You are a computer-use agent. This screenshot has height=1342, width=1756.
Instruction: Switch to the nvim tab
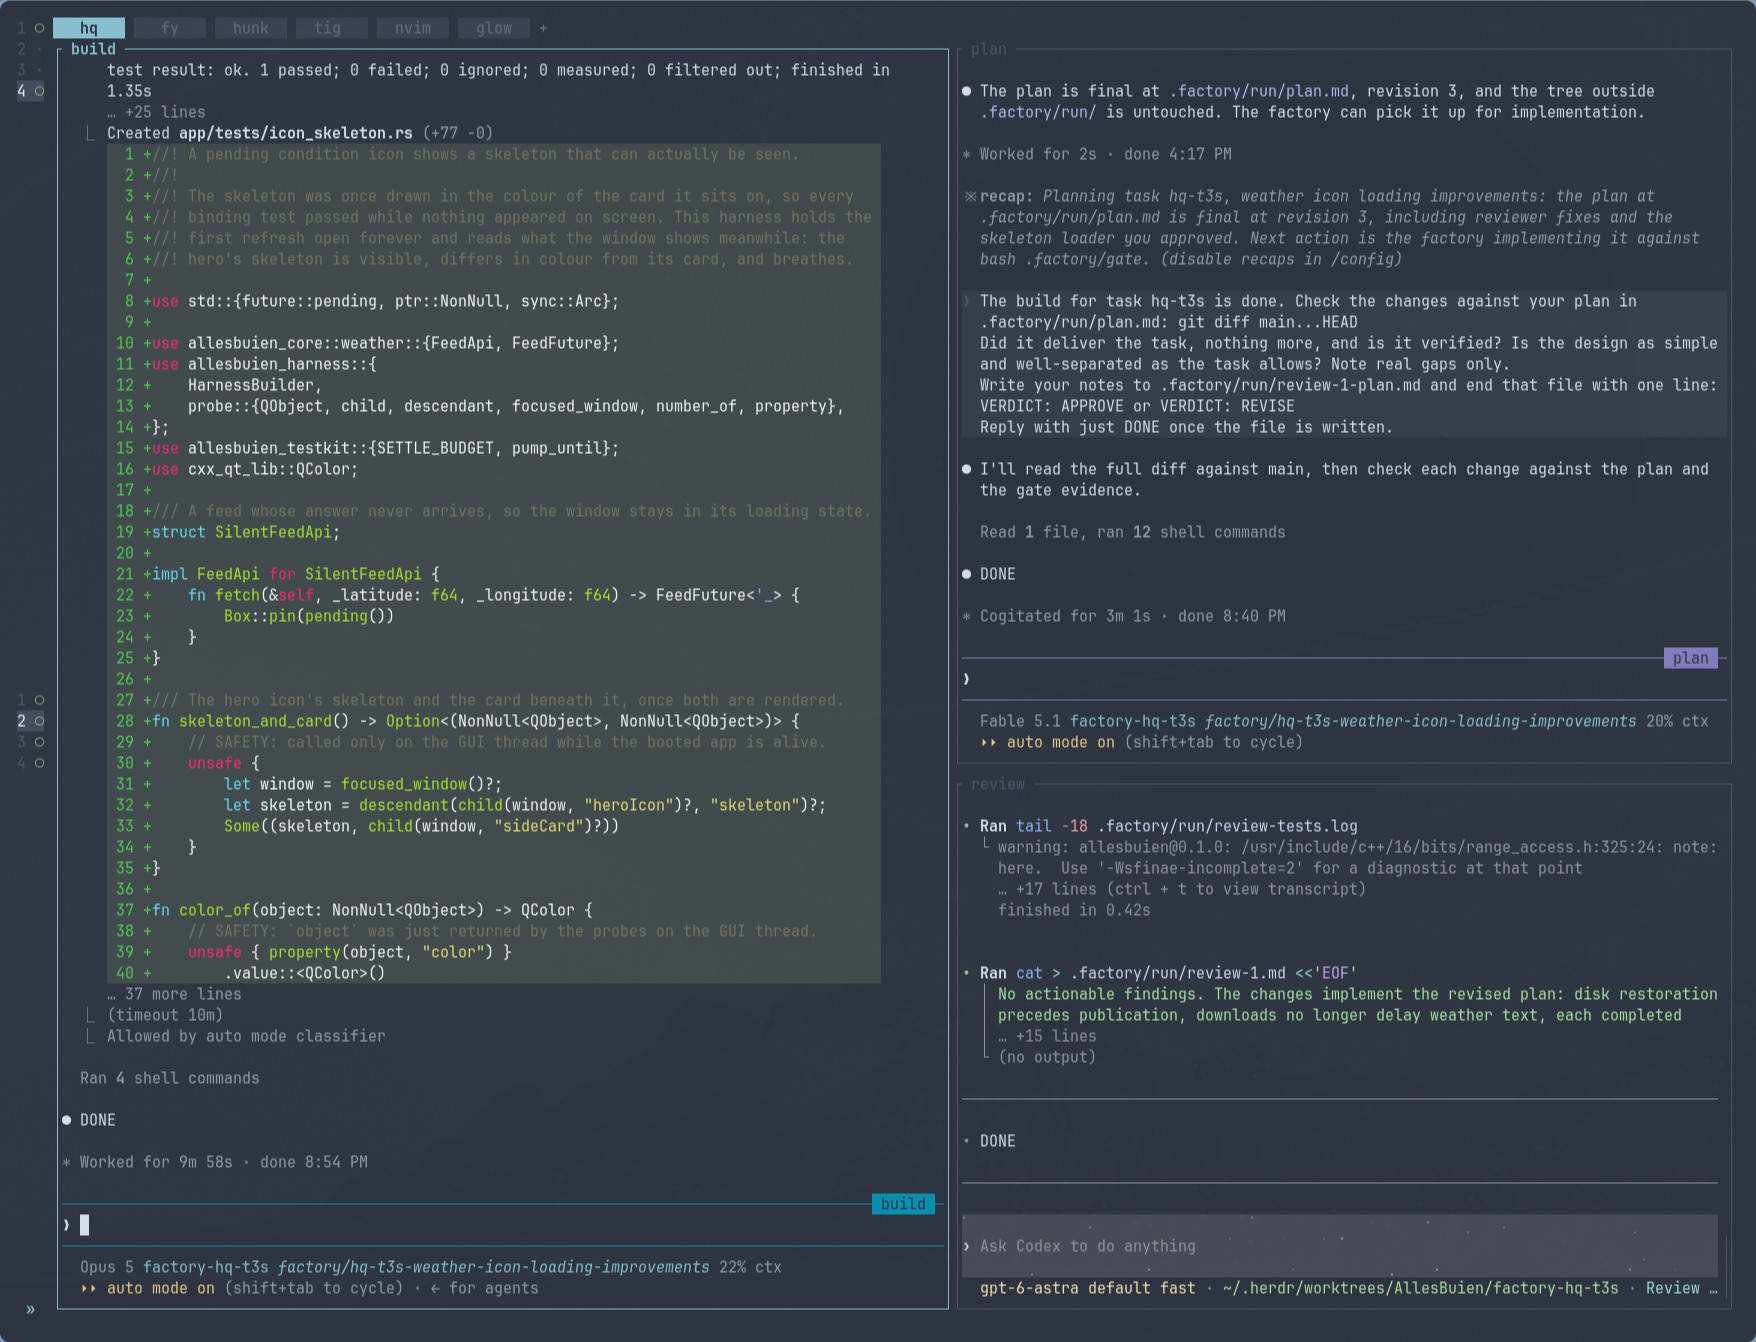(413, 28)
